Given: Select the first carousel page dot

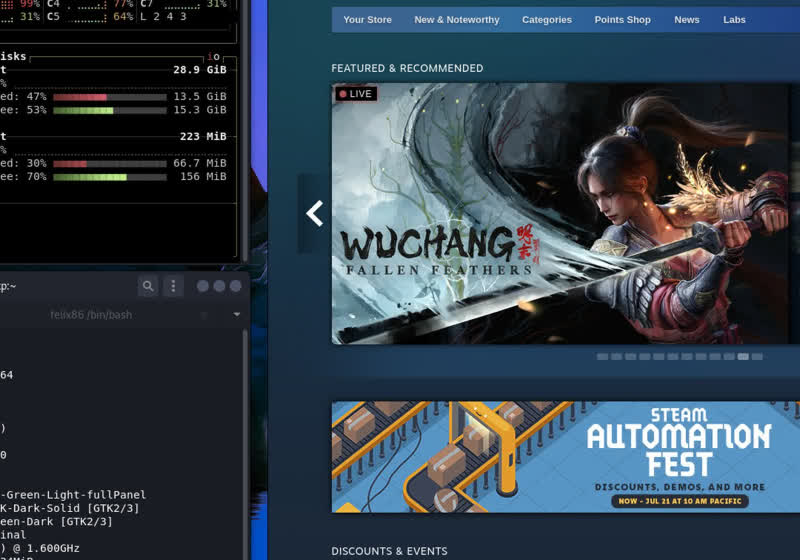Looking at the screenshot, I should tap(603, 357).
